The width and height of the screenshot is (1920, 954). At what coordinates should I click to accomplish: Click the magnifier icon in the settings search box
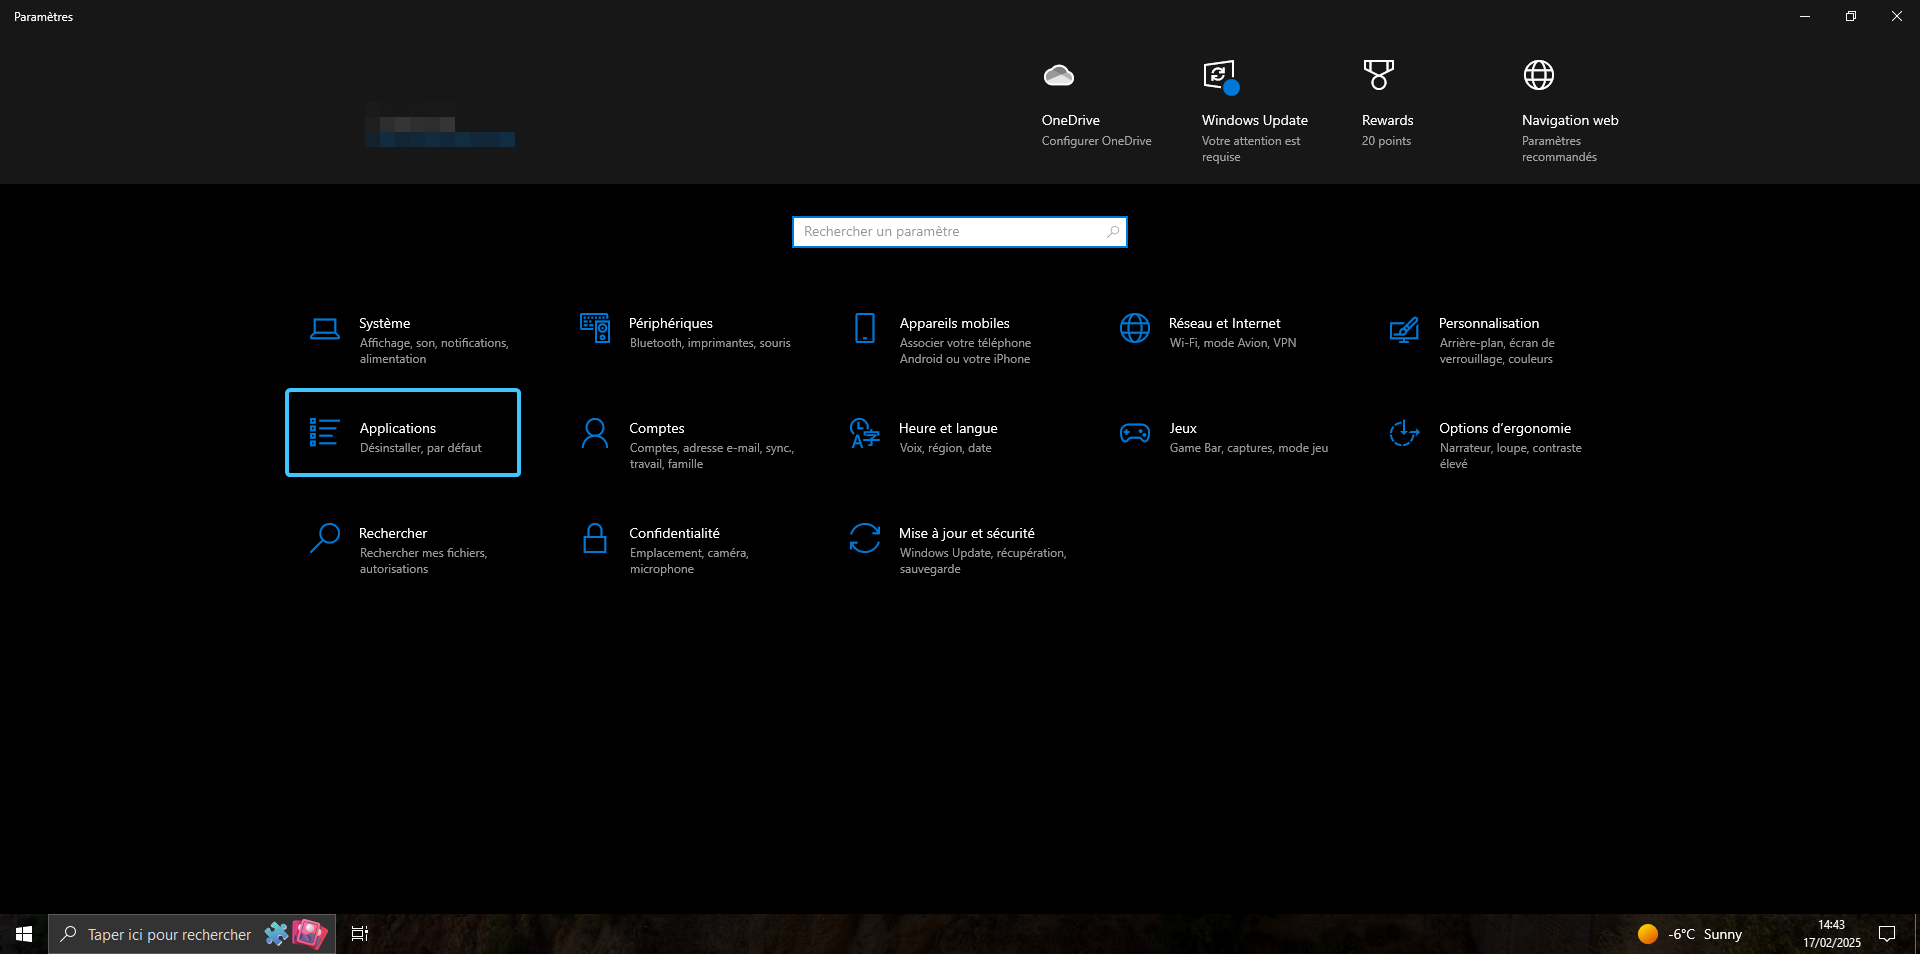(1113, 232)
